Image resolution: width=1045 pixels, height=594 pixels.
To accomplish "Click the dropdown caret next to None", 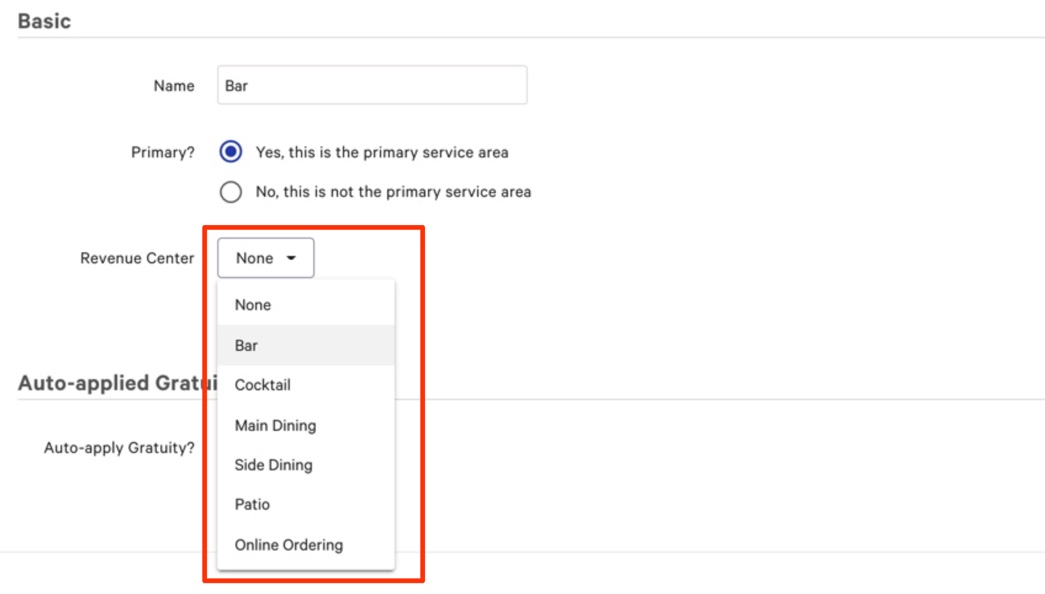I will click(x=290, y=257).
